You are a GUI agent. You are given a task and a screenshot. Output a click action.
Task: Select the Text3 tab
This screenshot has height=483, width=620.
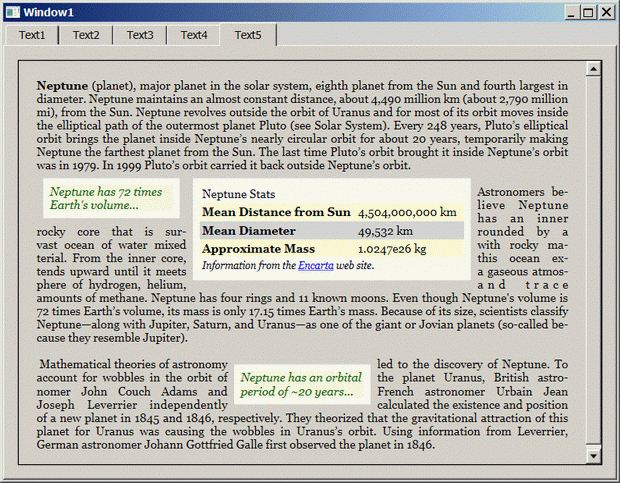[140, 35]
